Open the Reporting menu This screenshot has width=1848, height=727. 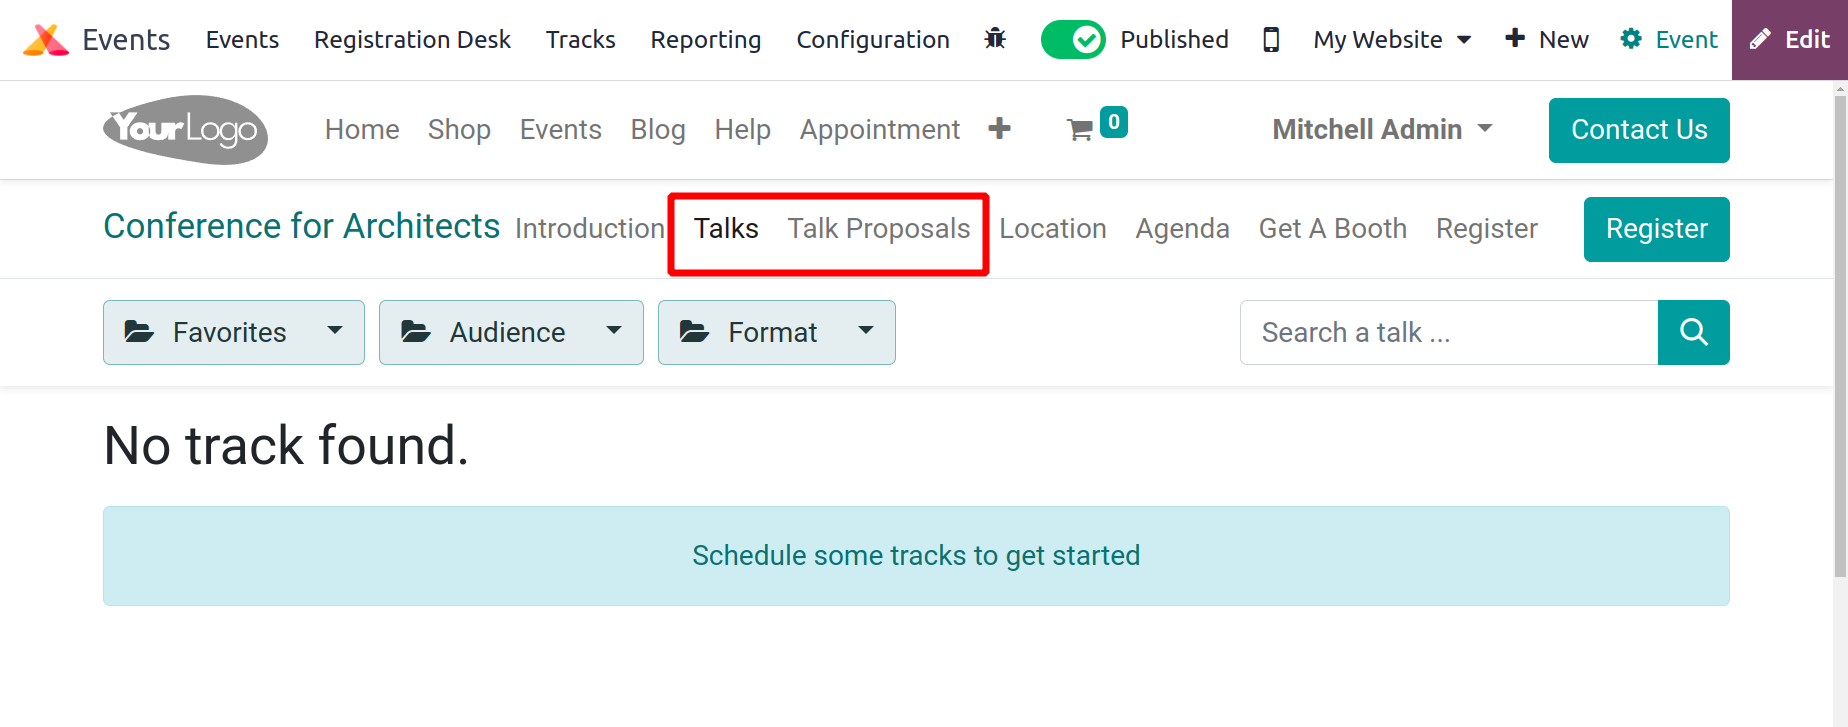point(706,40)
